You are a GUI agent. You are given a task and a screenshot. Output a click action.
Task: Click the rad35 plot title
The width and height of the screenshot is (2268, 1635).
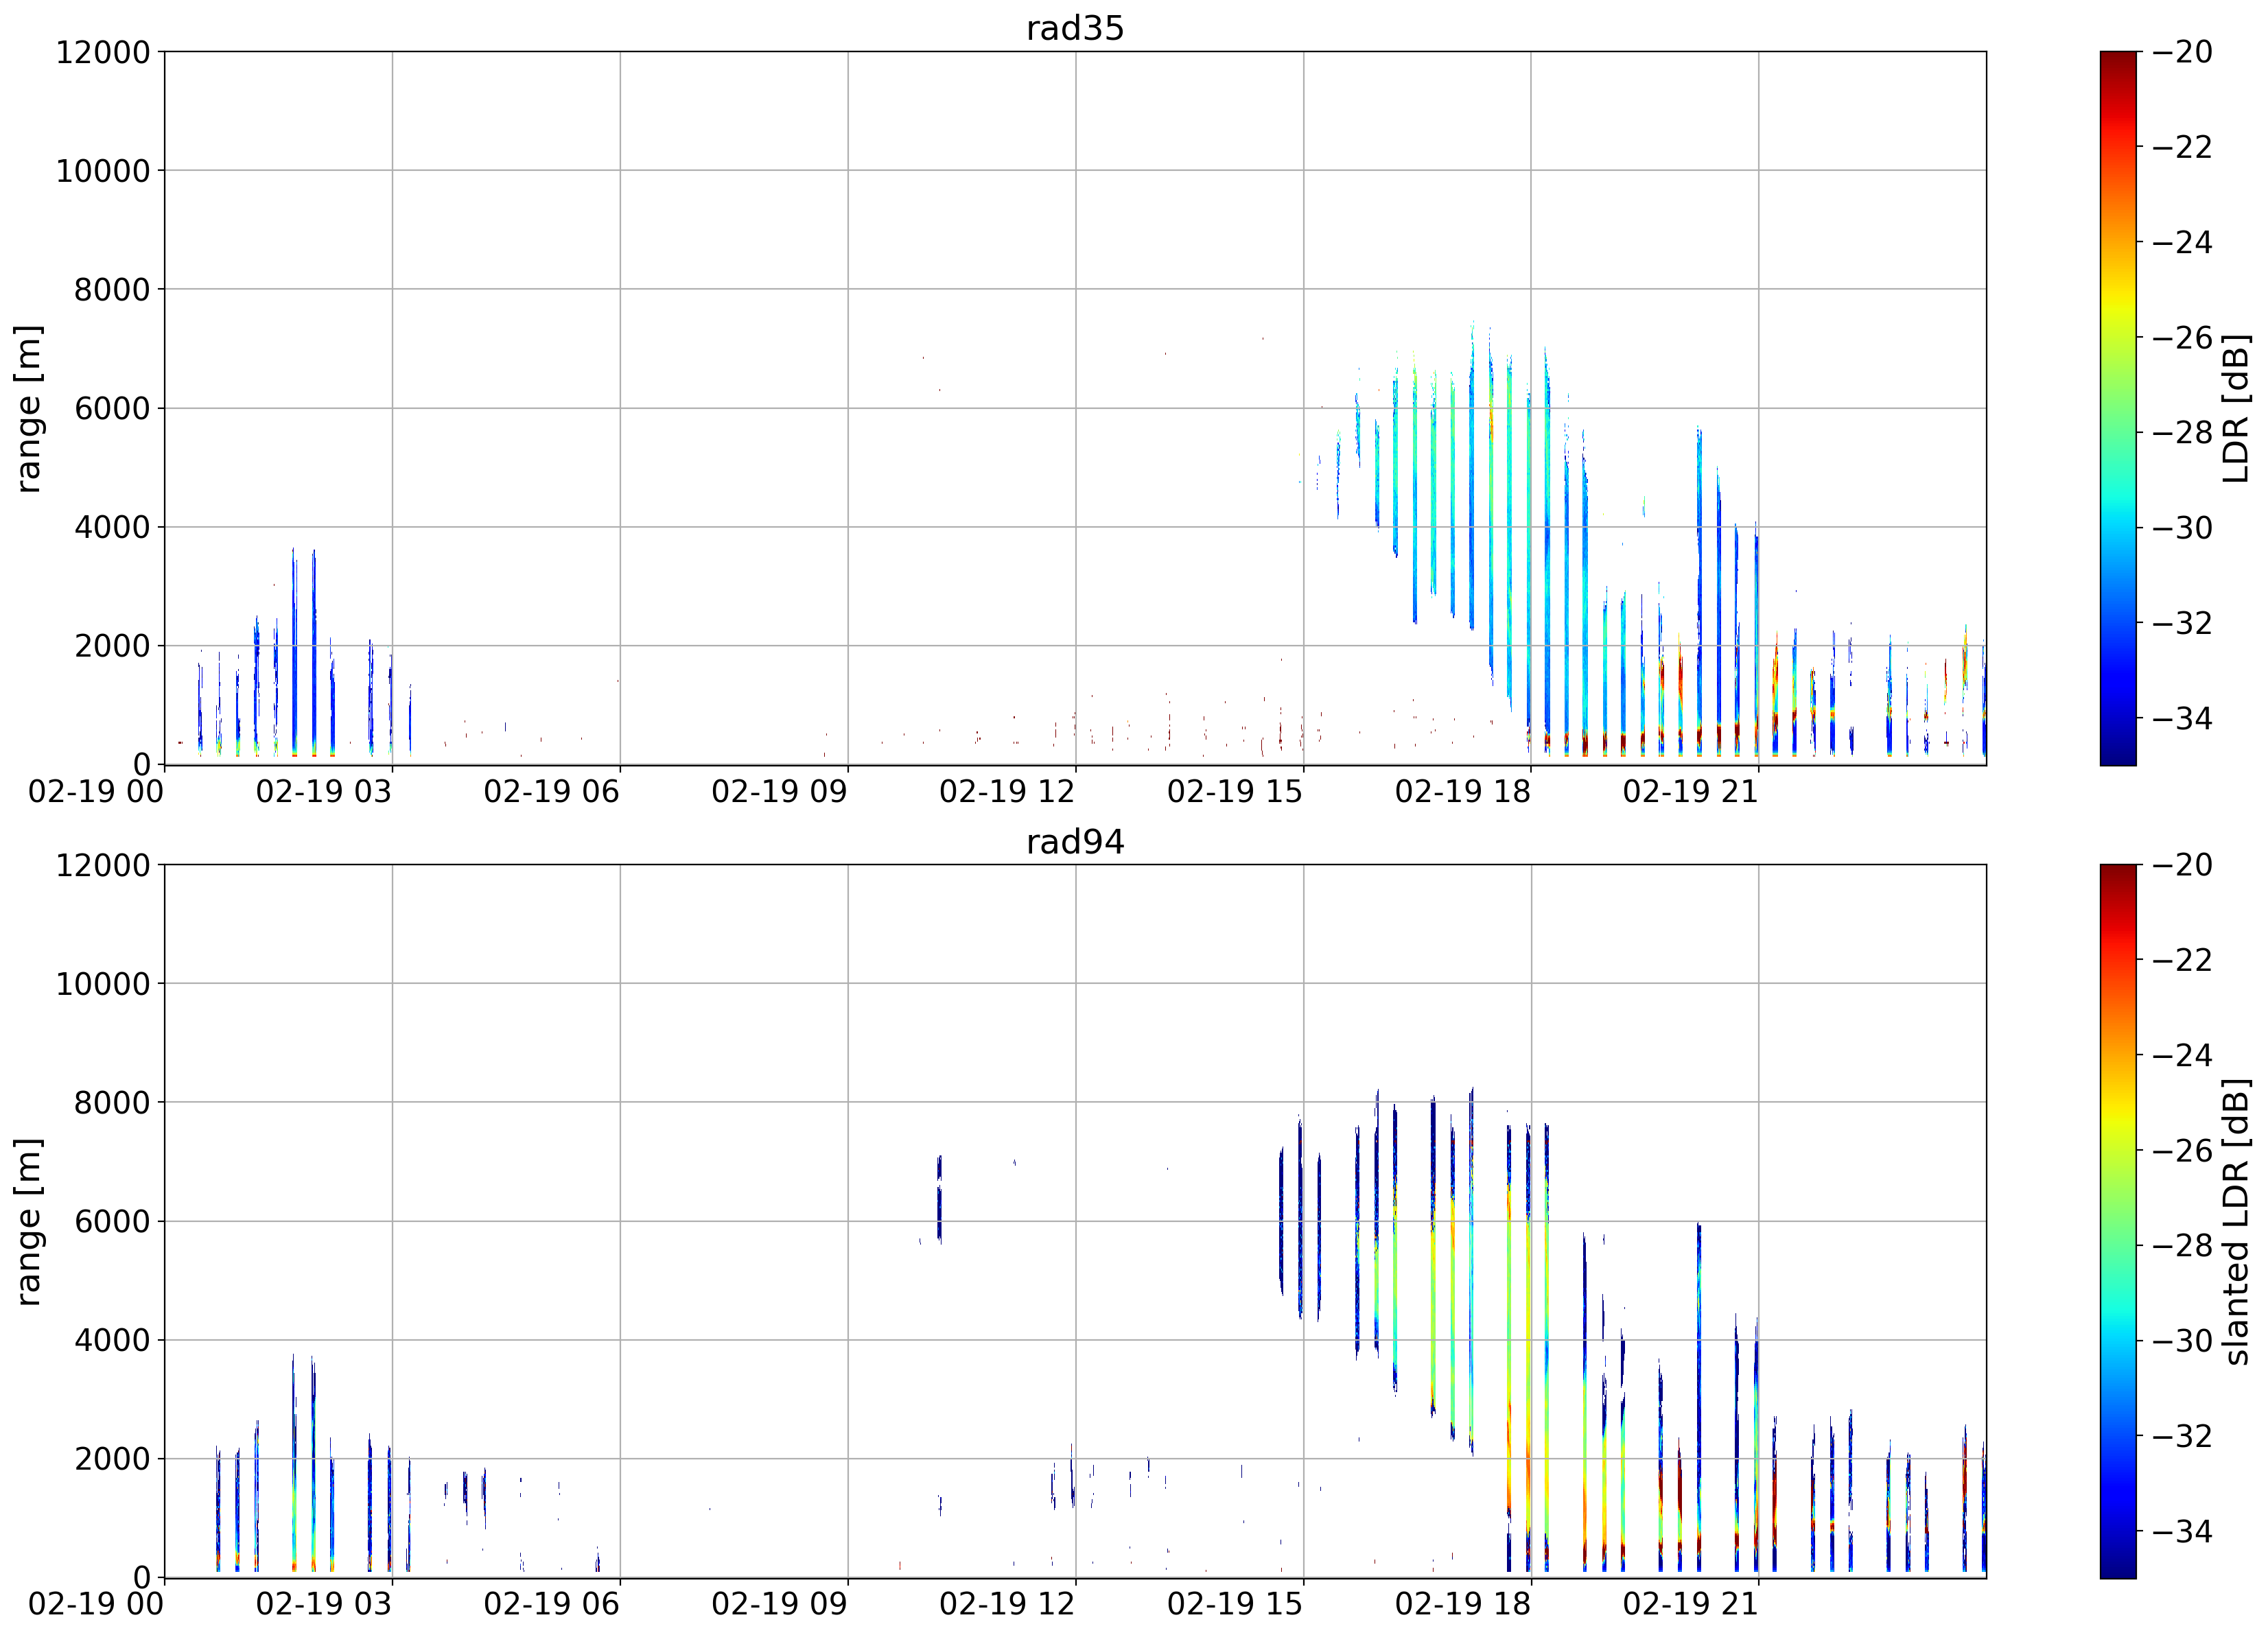[1075, 28]
